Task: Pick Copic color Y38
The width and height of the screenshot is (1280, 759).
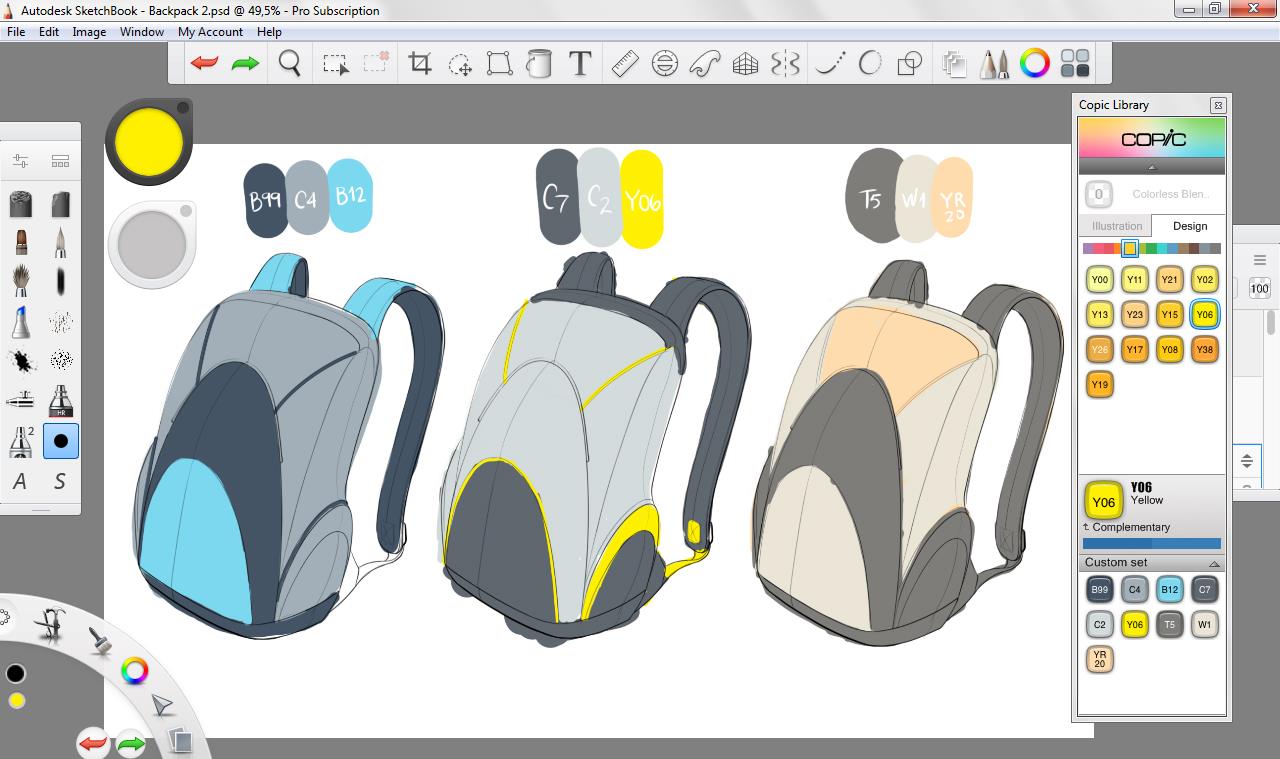Action: click(x=1205, y=349)
